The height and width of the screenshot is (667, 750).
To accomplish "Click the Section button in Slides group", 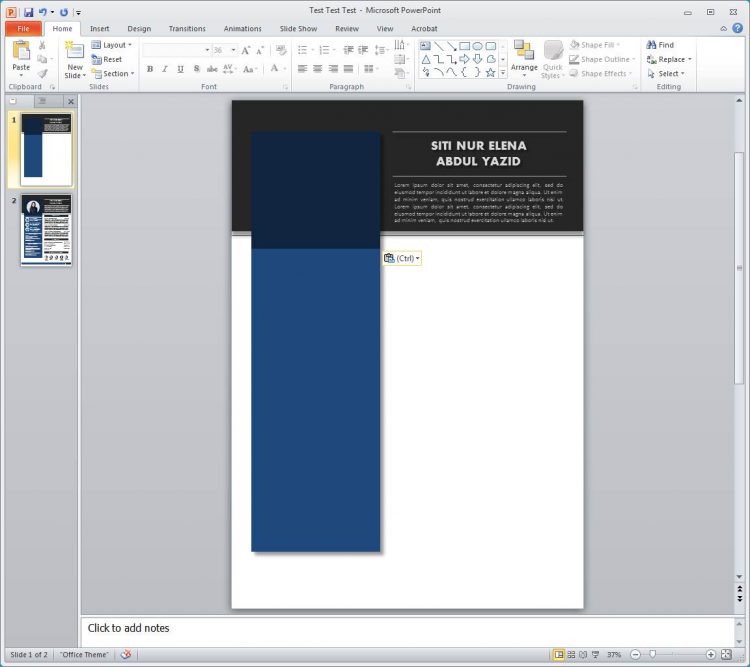I will click(x=112, y=73).
